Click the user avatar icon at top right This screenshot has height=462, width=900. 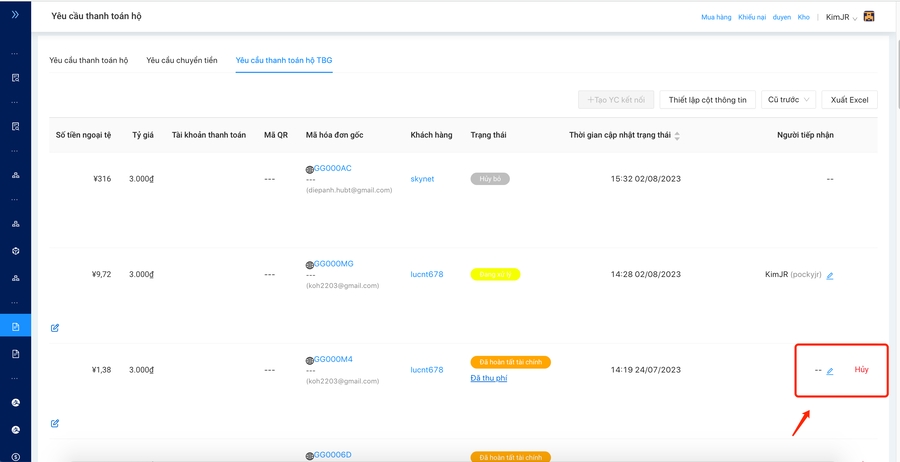(x=869, y=17)
